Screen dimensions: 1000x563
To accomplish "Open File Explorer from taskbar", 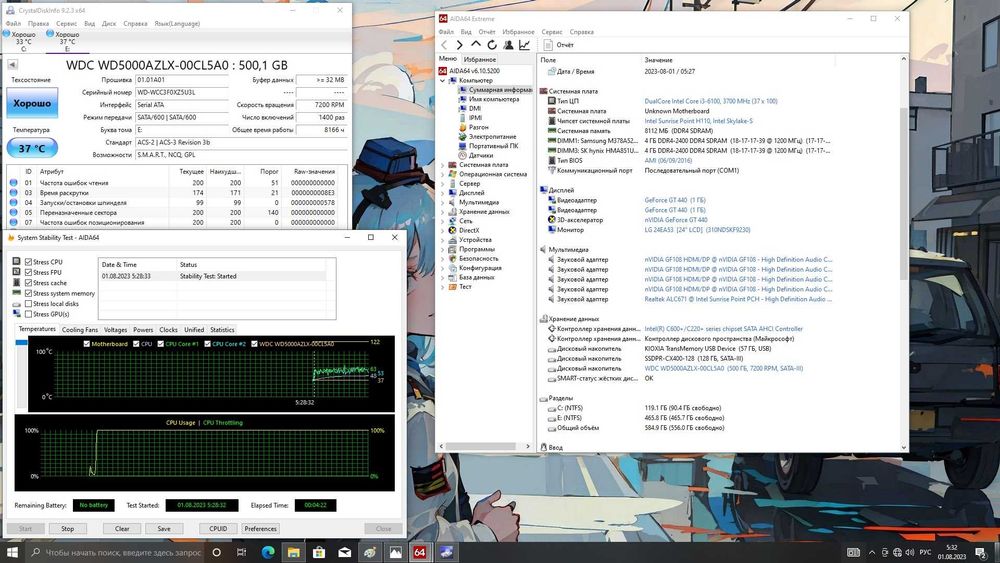I will (x=293, y=552).
